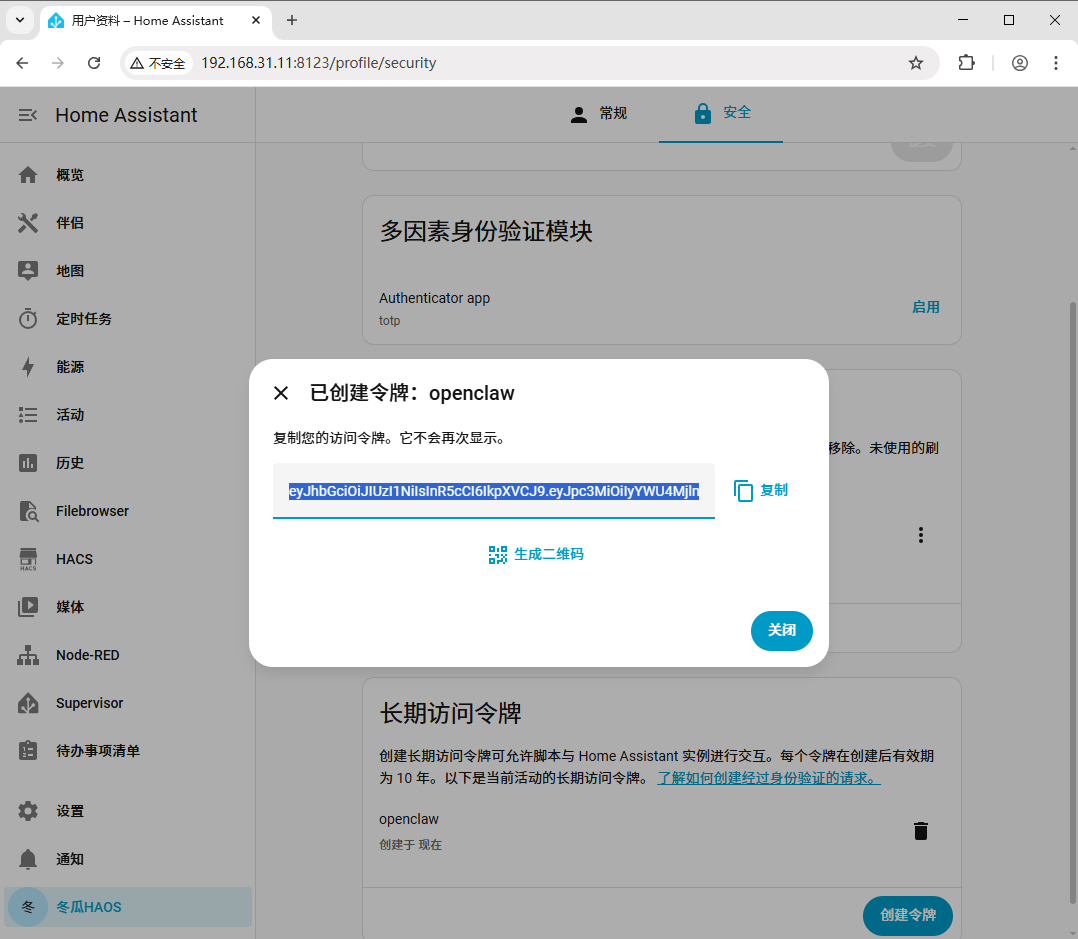This screenshot has width=1078, height=939.
Task: Click the browser forward arrow
Action: 58,63
